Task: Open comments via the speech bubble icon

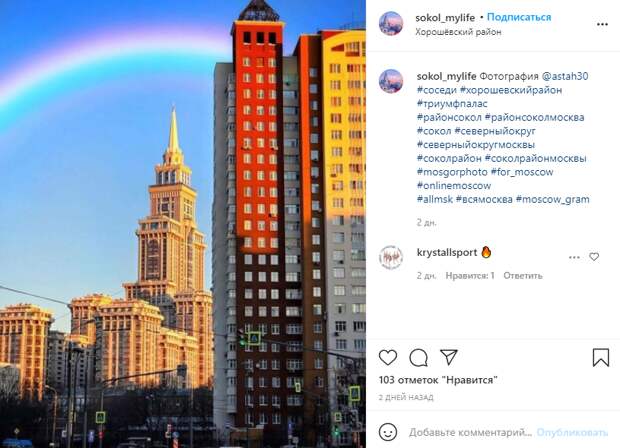Action: pos(418,358)
